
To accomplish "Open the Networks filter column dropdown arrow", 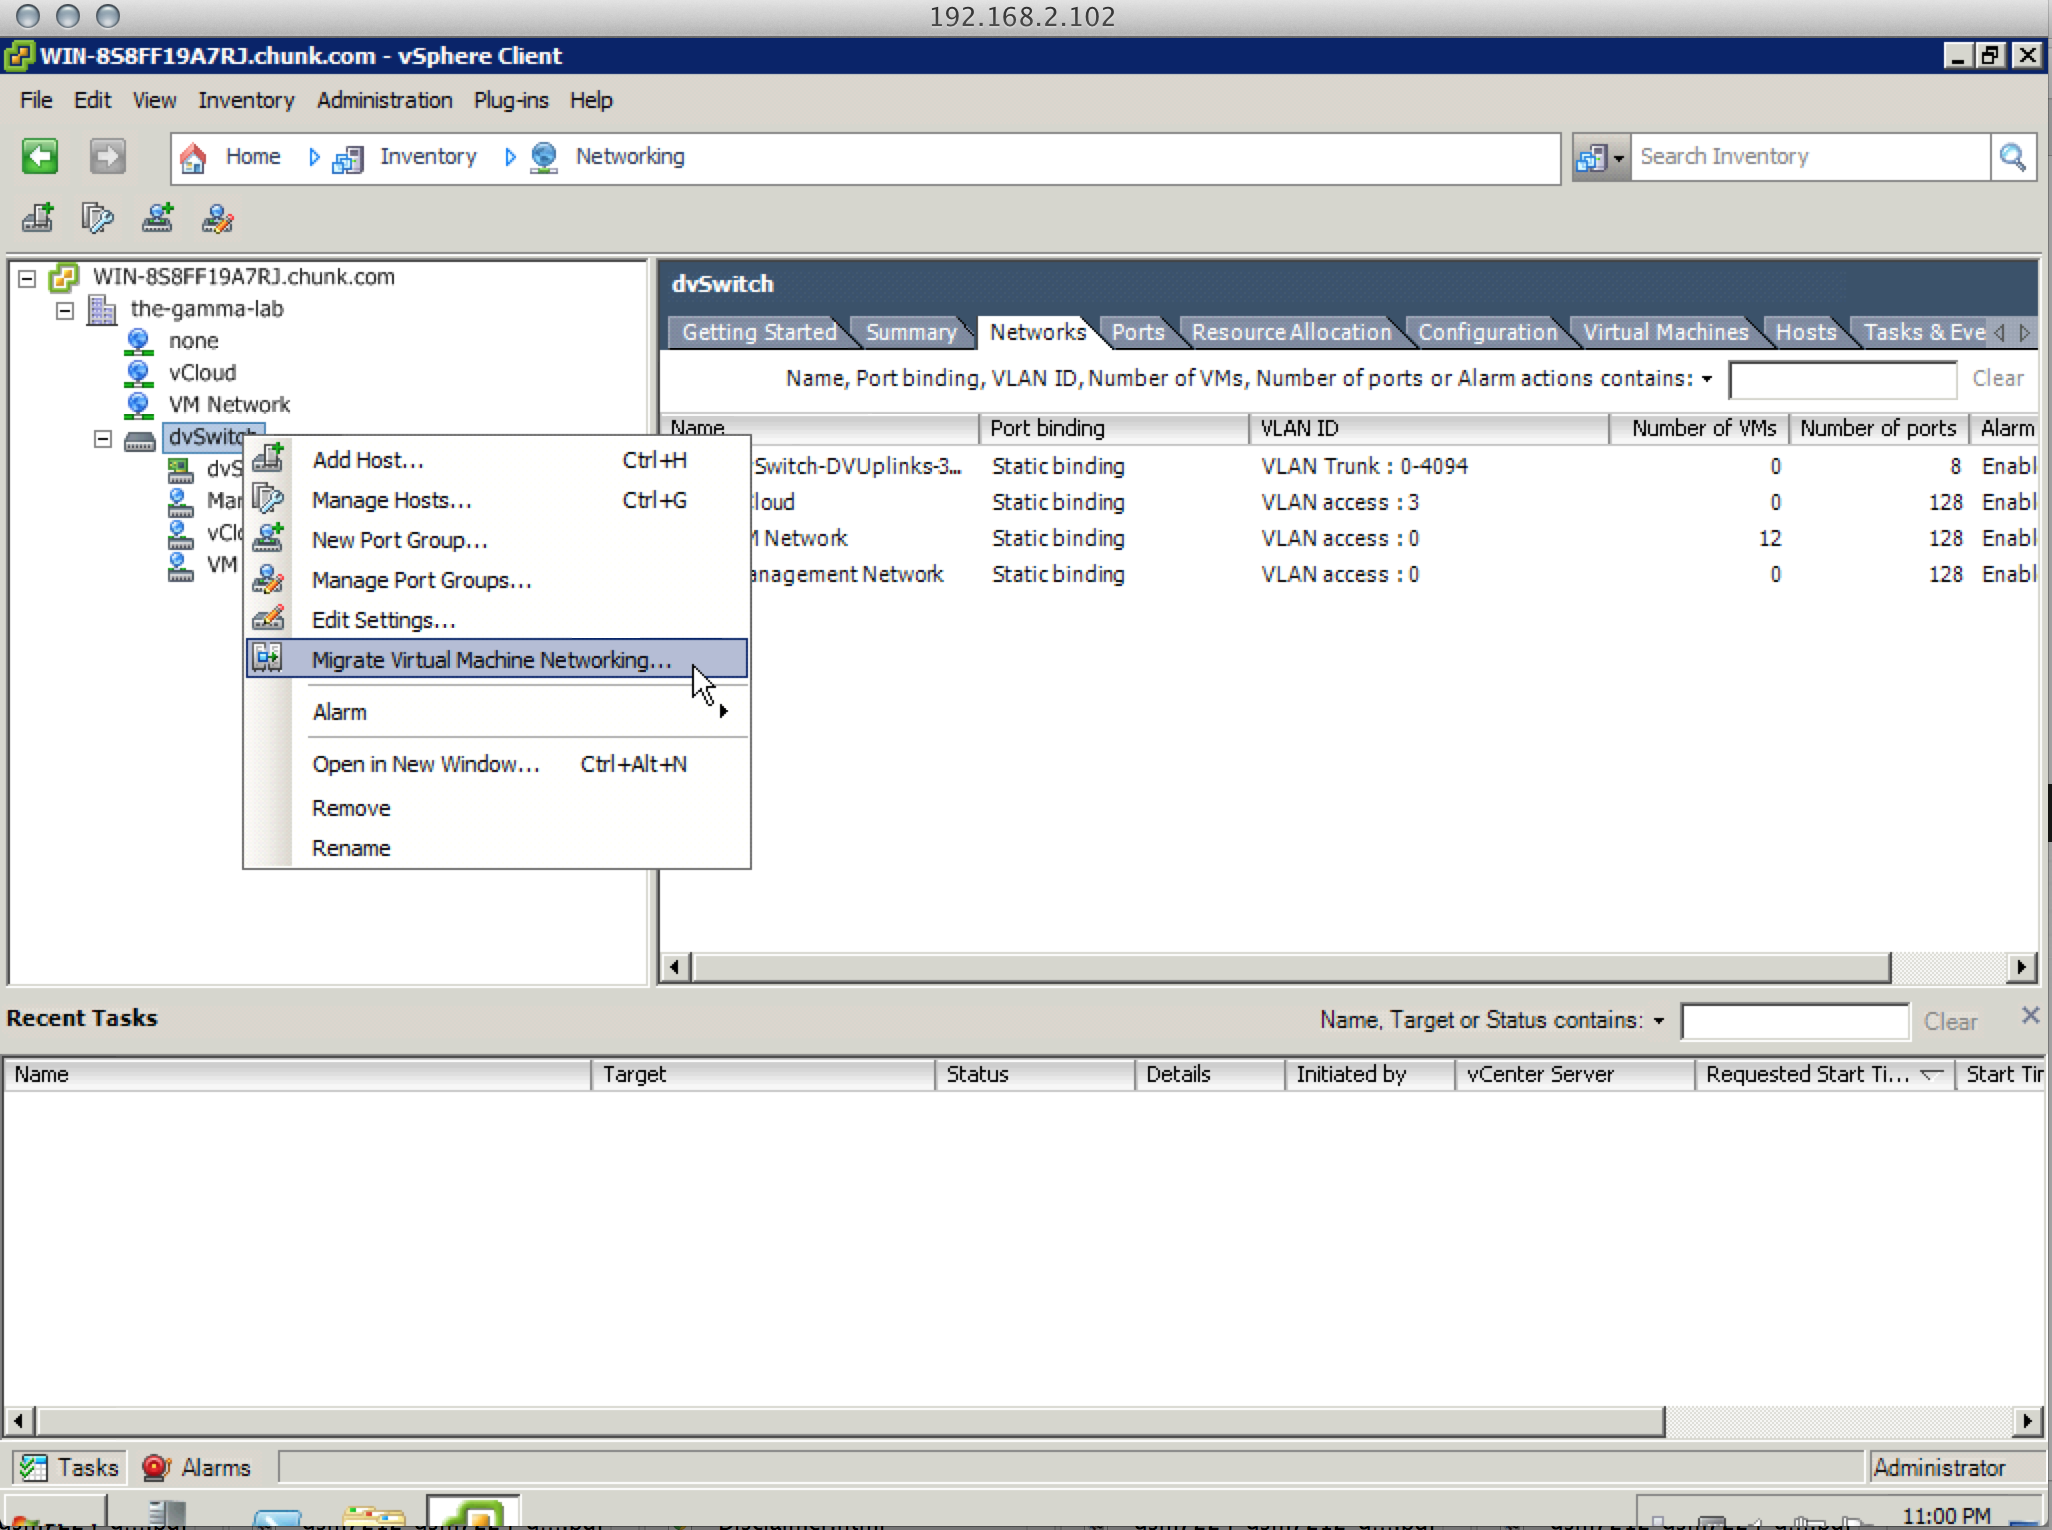I will point(1707,379).
